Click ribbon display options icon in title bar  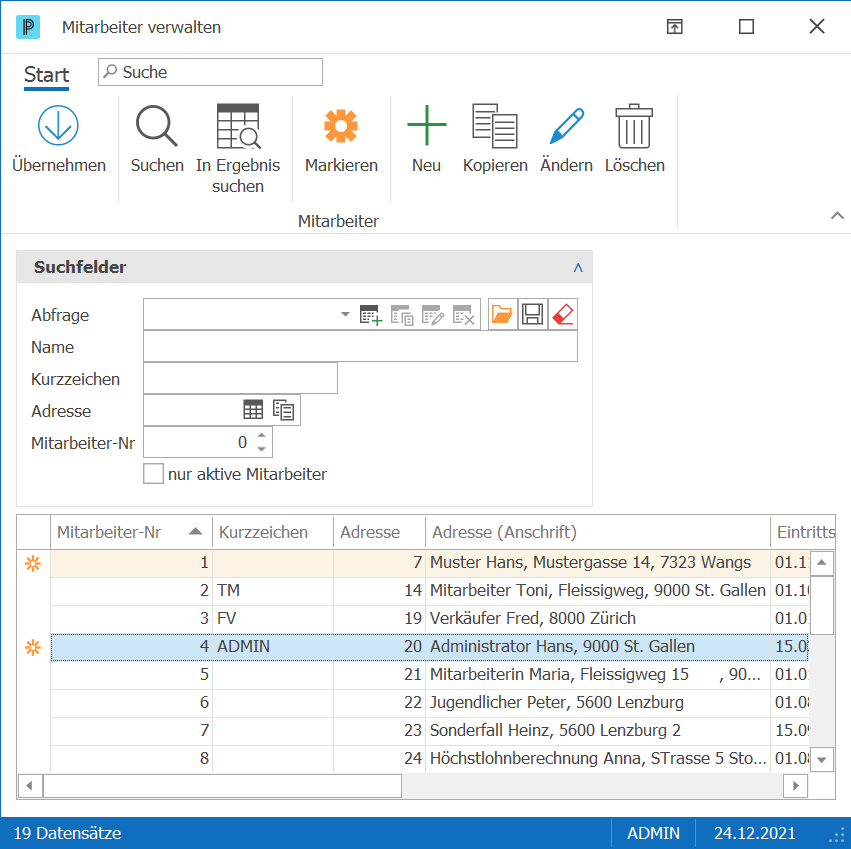(x=675, y=27)
